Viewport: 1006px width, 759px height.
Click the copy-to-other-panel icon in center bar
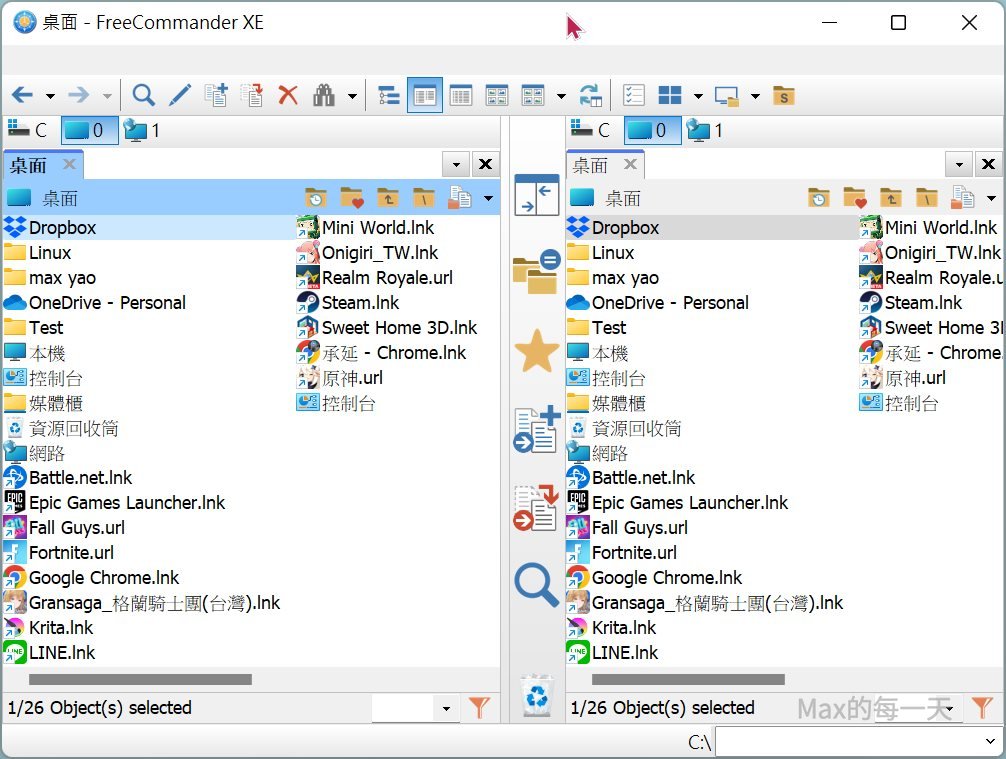click(x=536, y=430)
